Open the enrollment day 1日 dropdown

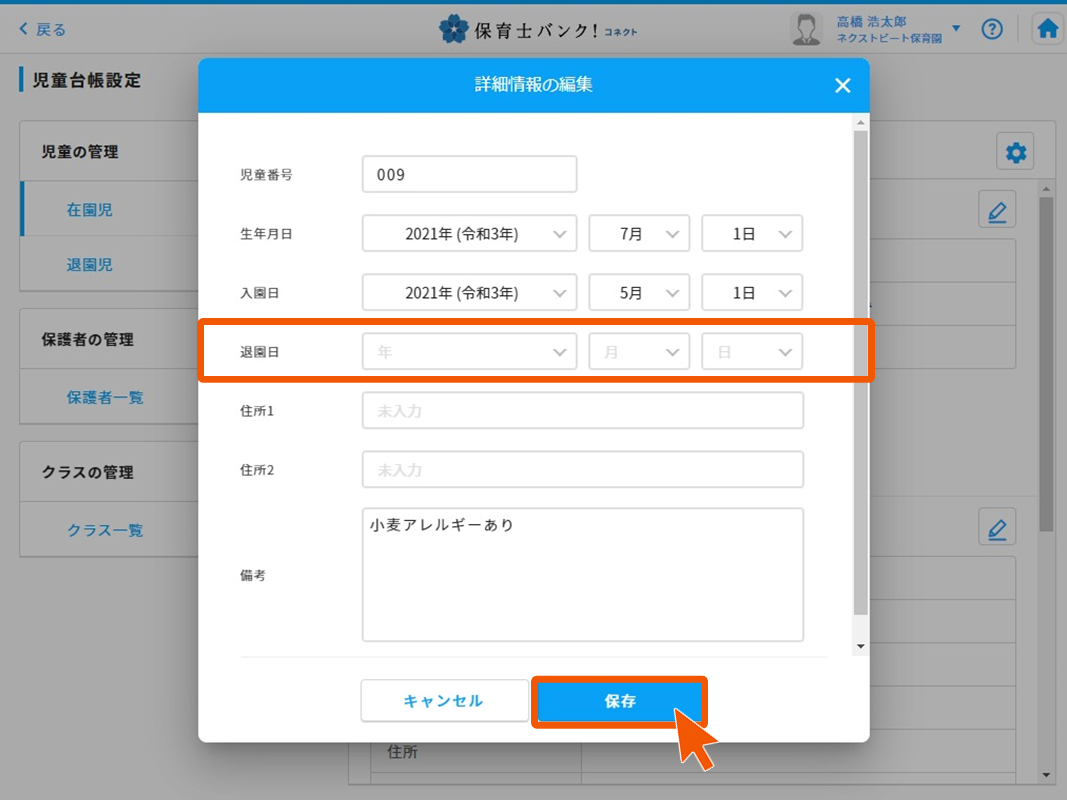(x=751, y=293)
